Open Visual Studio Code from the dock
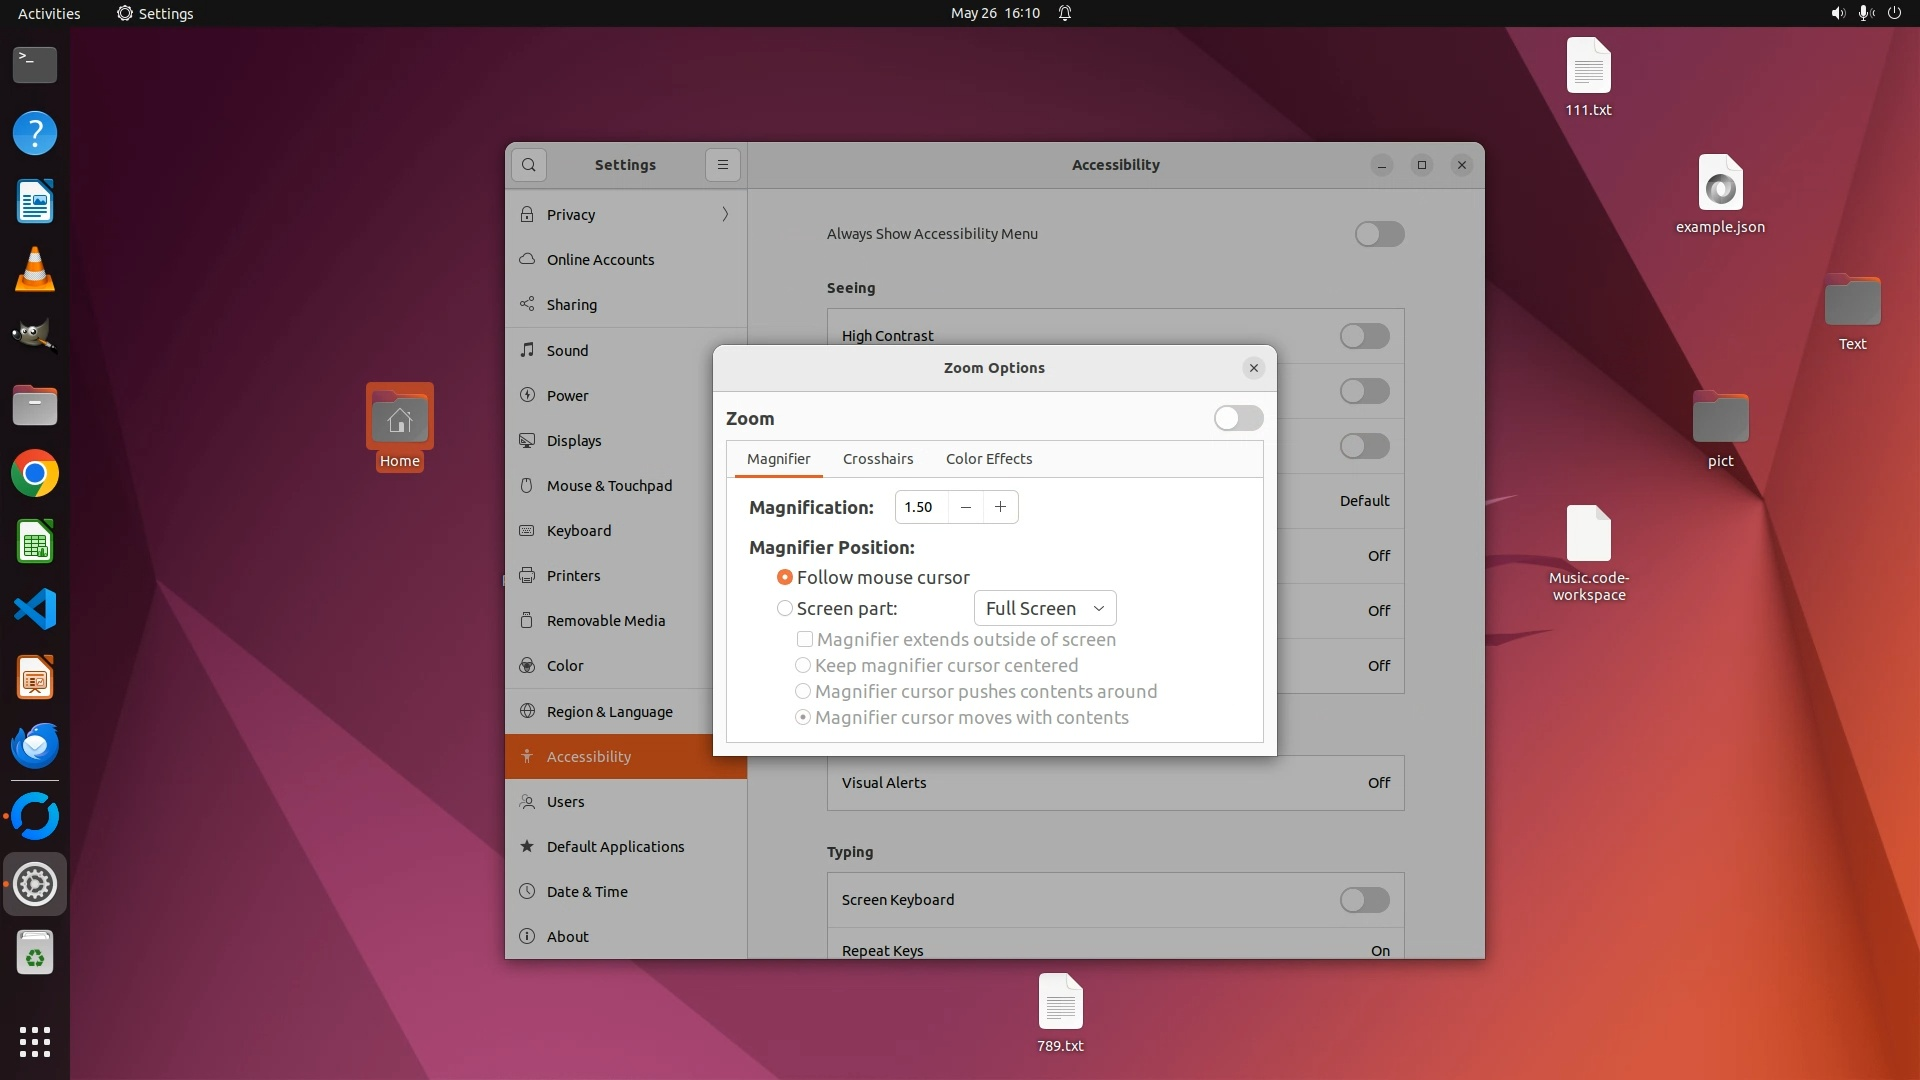Screen dimensions: 1920x1080 35,609
